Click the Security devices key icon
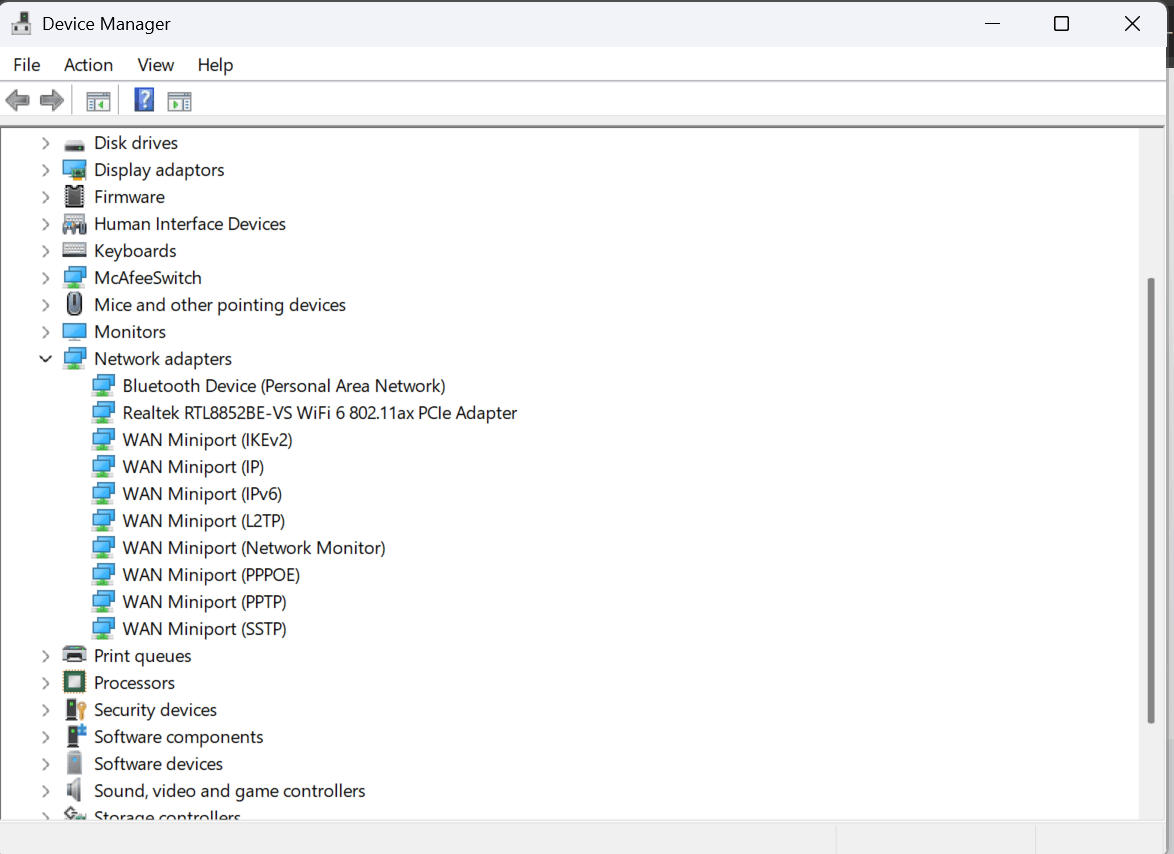The height and width of the screenshot is (854, 1174). [x=75, y=709]
